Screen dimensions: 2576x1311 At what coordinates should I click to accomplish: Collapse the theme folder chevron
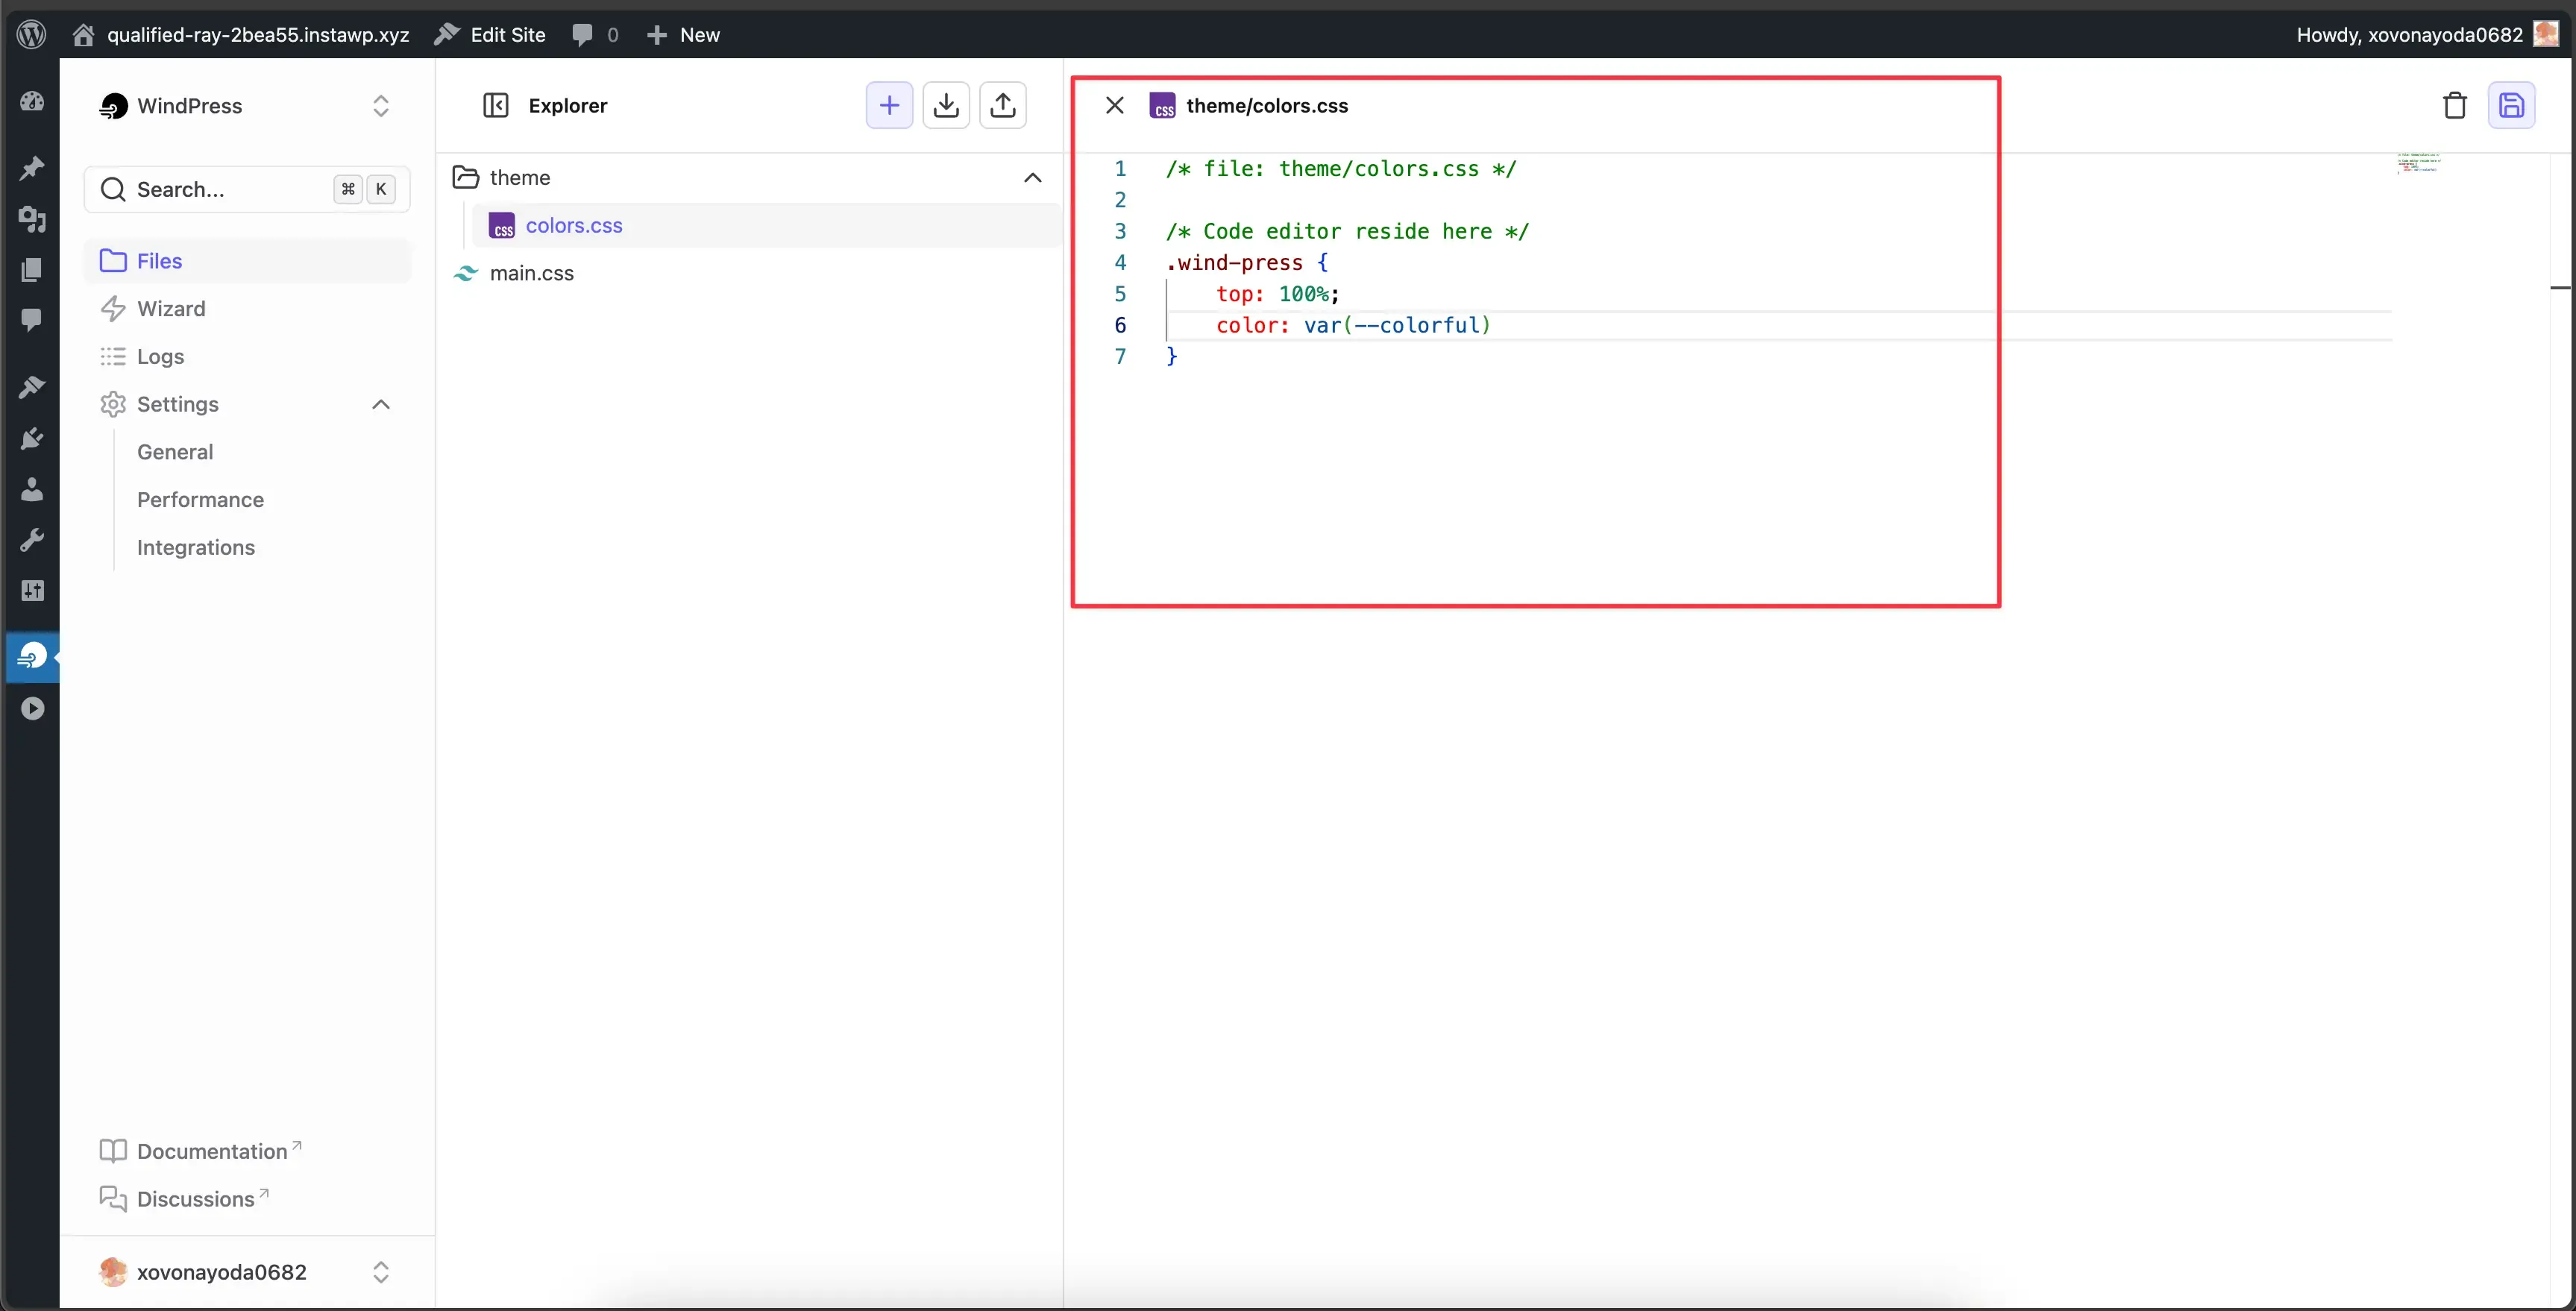point(1032,178)
